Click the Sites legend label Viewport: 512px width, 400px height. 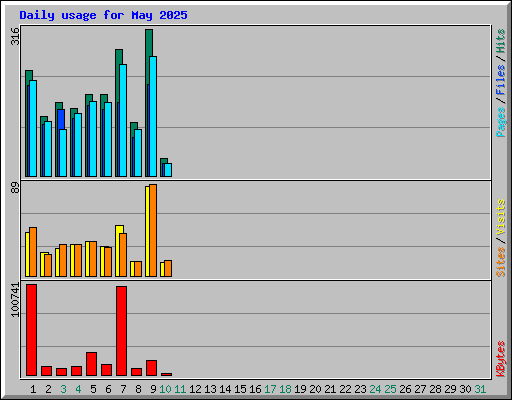pyautogui.click(x=501, y=262)
